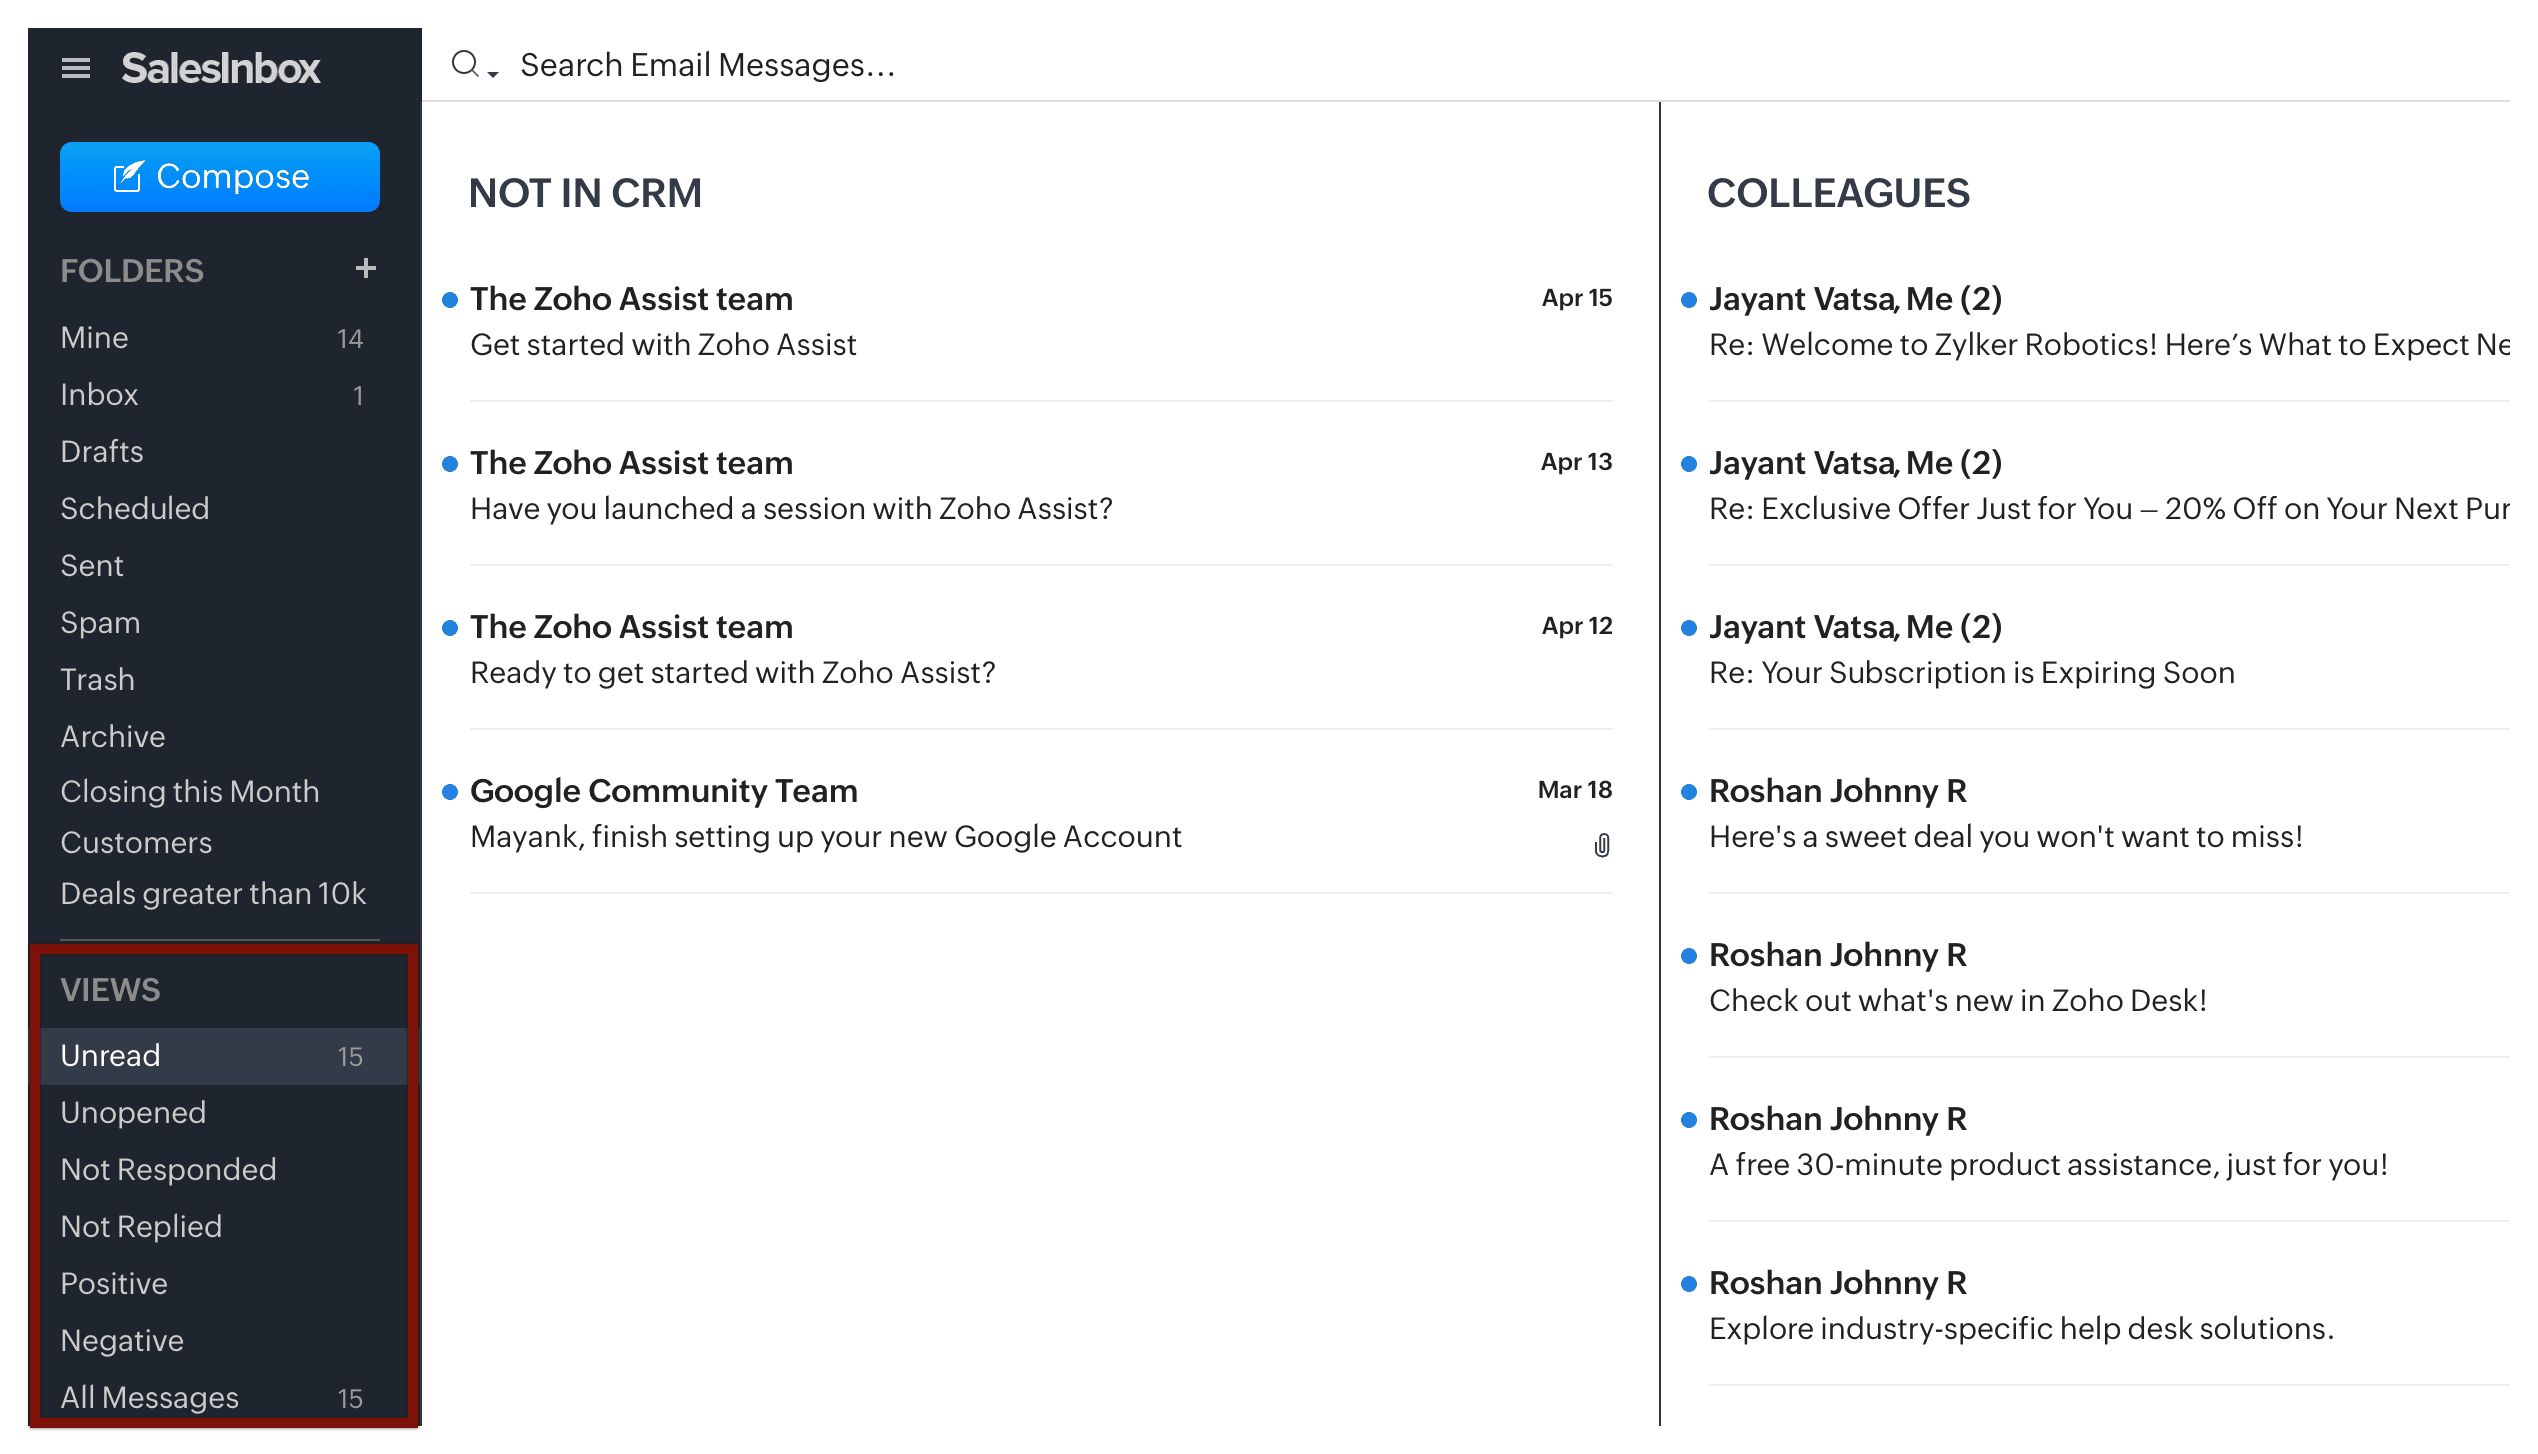Add a new folder with plus icon
Viewport: 2538px width, 1454px height.
(365, 268)
